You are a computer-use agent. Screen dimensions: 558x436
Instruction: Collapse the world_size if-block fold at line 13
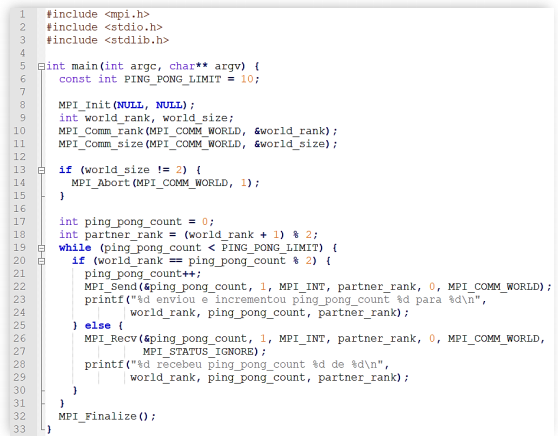pyautogui.click(x=41, y=170)
